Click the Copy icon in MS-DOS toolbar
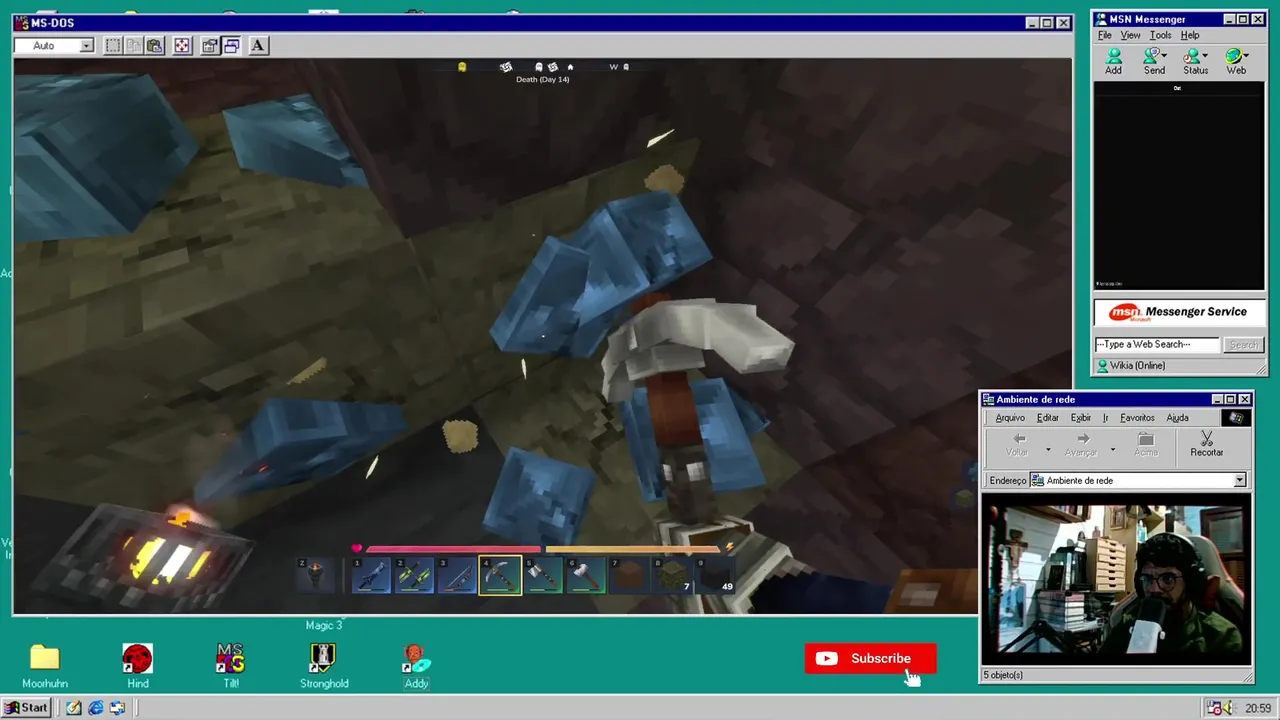The height and width of the screenshot is (720, 1280). [x=134, y=45]
